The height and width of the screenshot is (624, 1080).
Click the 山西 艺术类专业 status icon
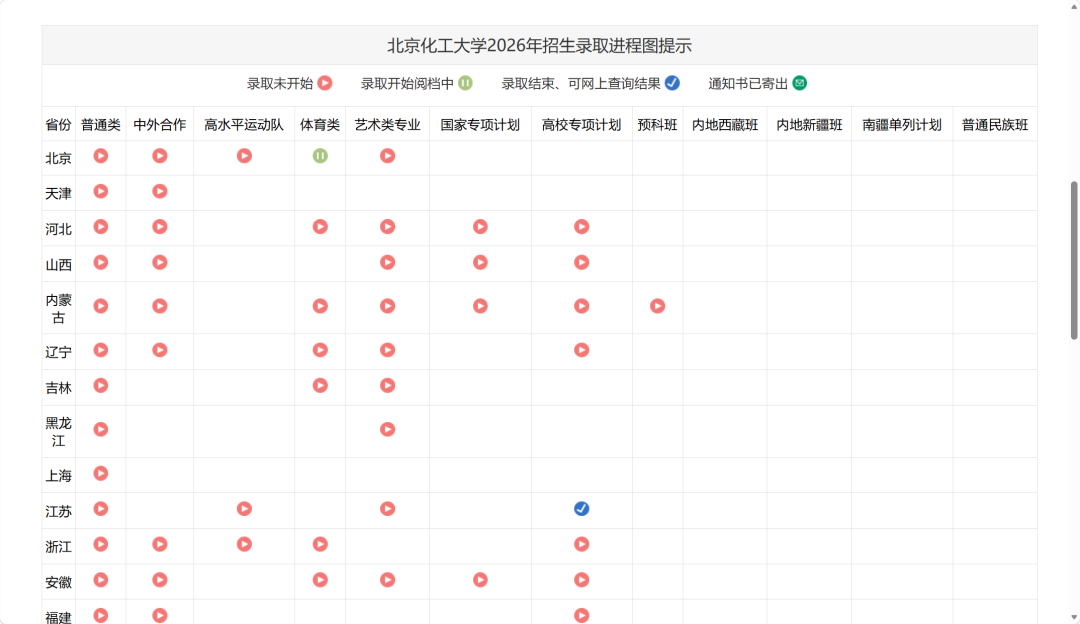coord(387,262)
